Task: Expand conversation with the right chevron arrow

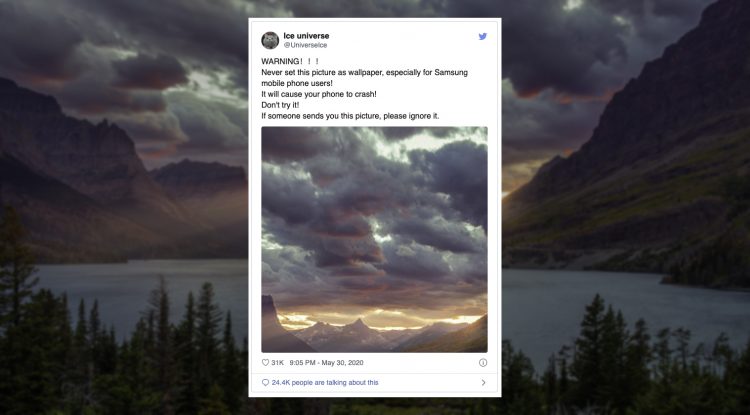Action: (x=484, y=382)
